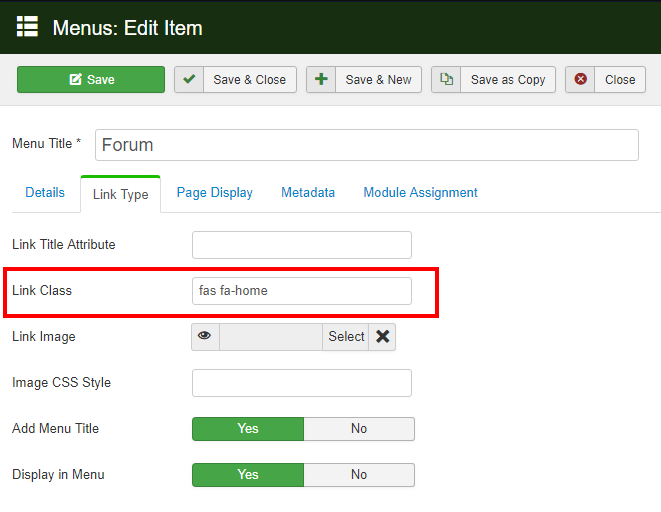
Task: Click the Save & Close checkmark icon
Action: pos(189,80)
